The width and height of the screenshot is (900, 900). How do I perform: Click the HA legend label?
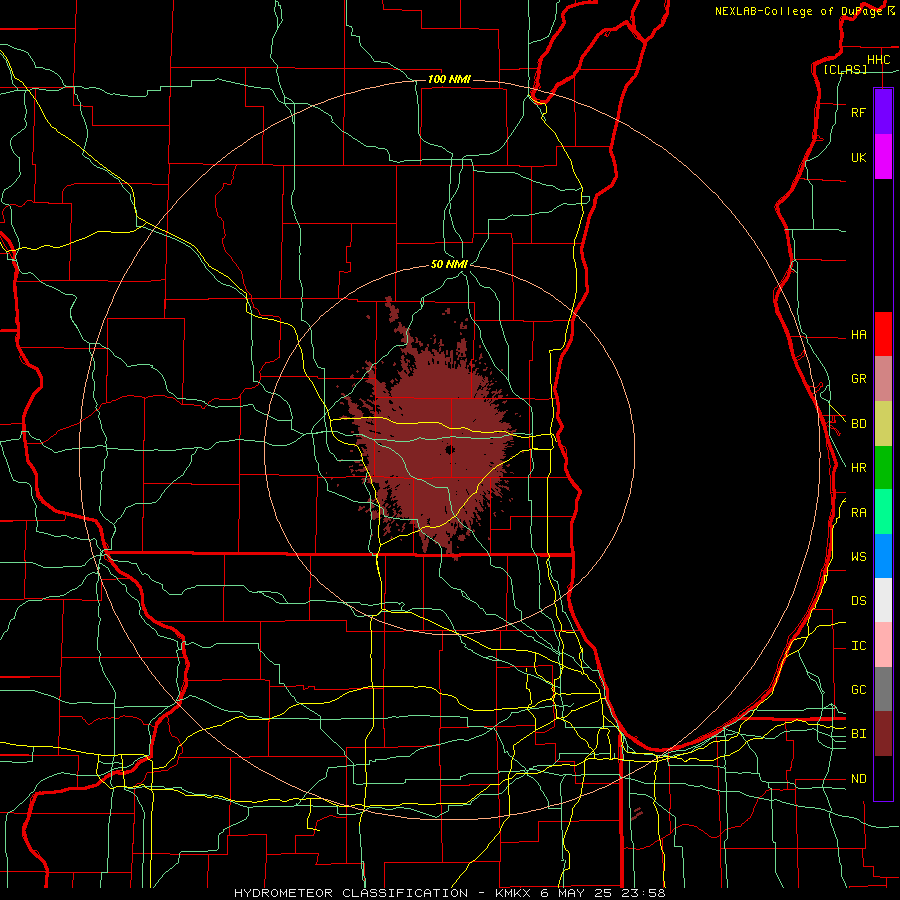(x=858, y=335)
